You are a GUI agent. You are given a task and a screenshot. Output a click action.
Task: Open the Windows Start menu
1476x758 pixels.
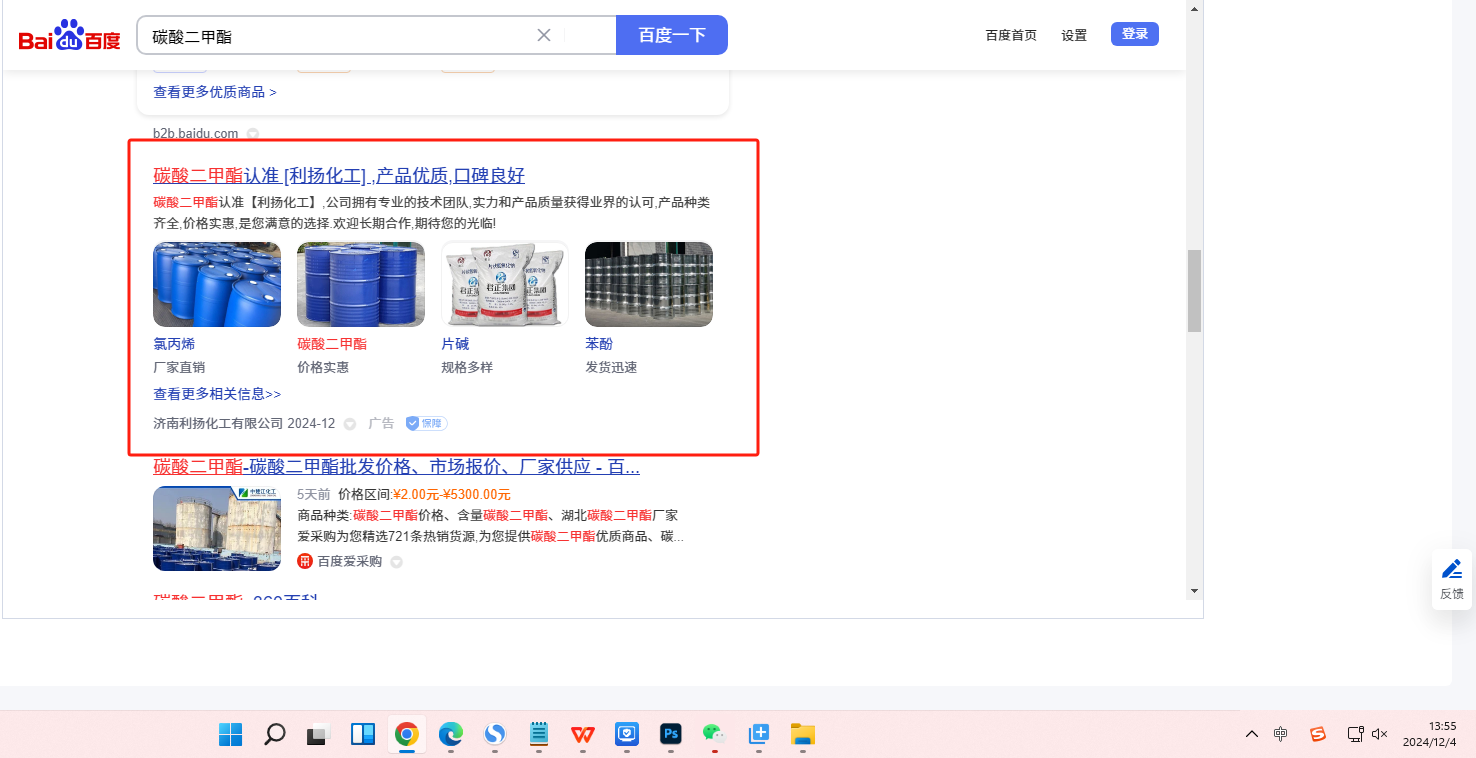pyautogui.click(x=230, y=734)
